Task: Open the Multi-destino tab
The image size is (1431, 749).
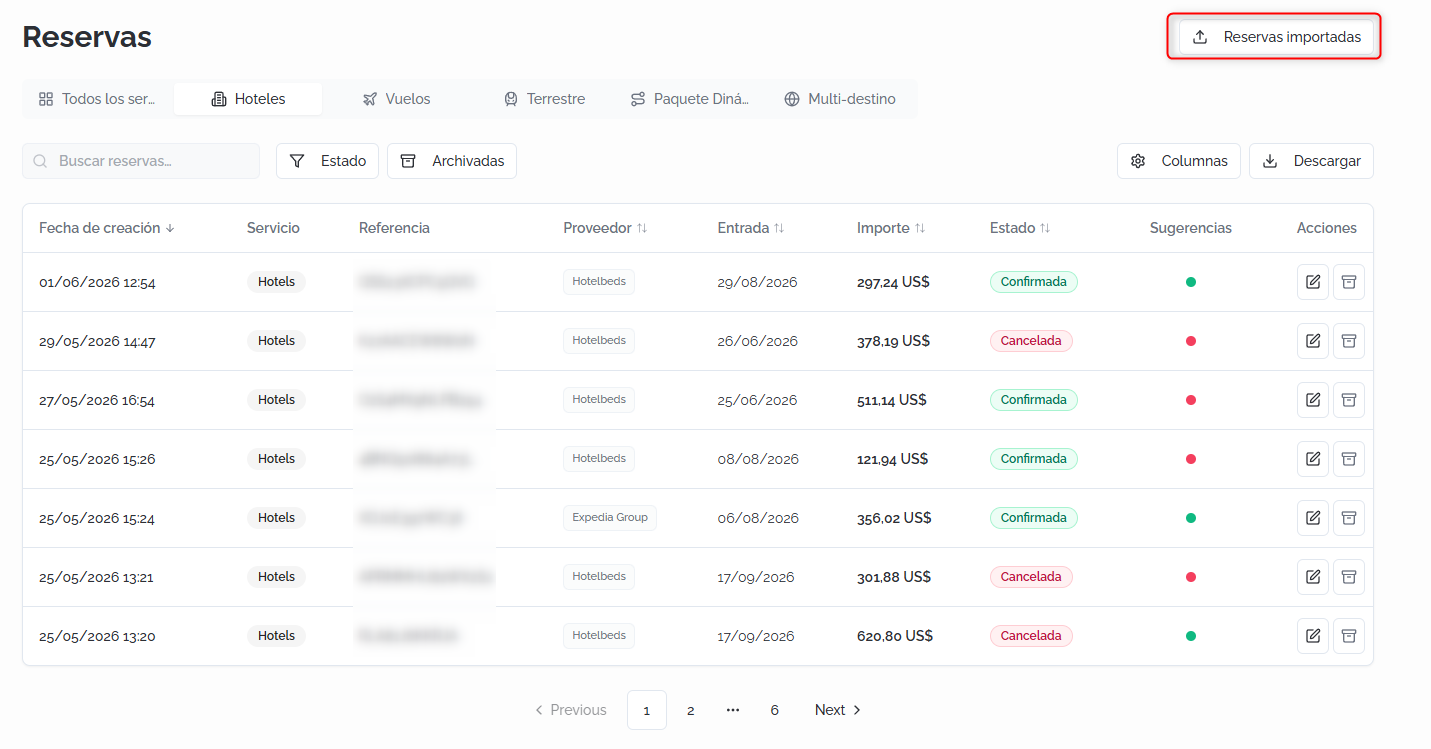Action: [x=840, y=99]
